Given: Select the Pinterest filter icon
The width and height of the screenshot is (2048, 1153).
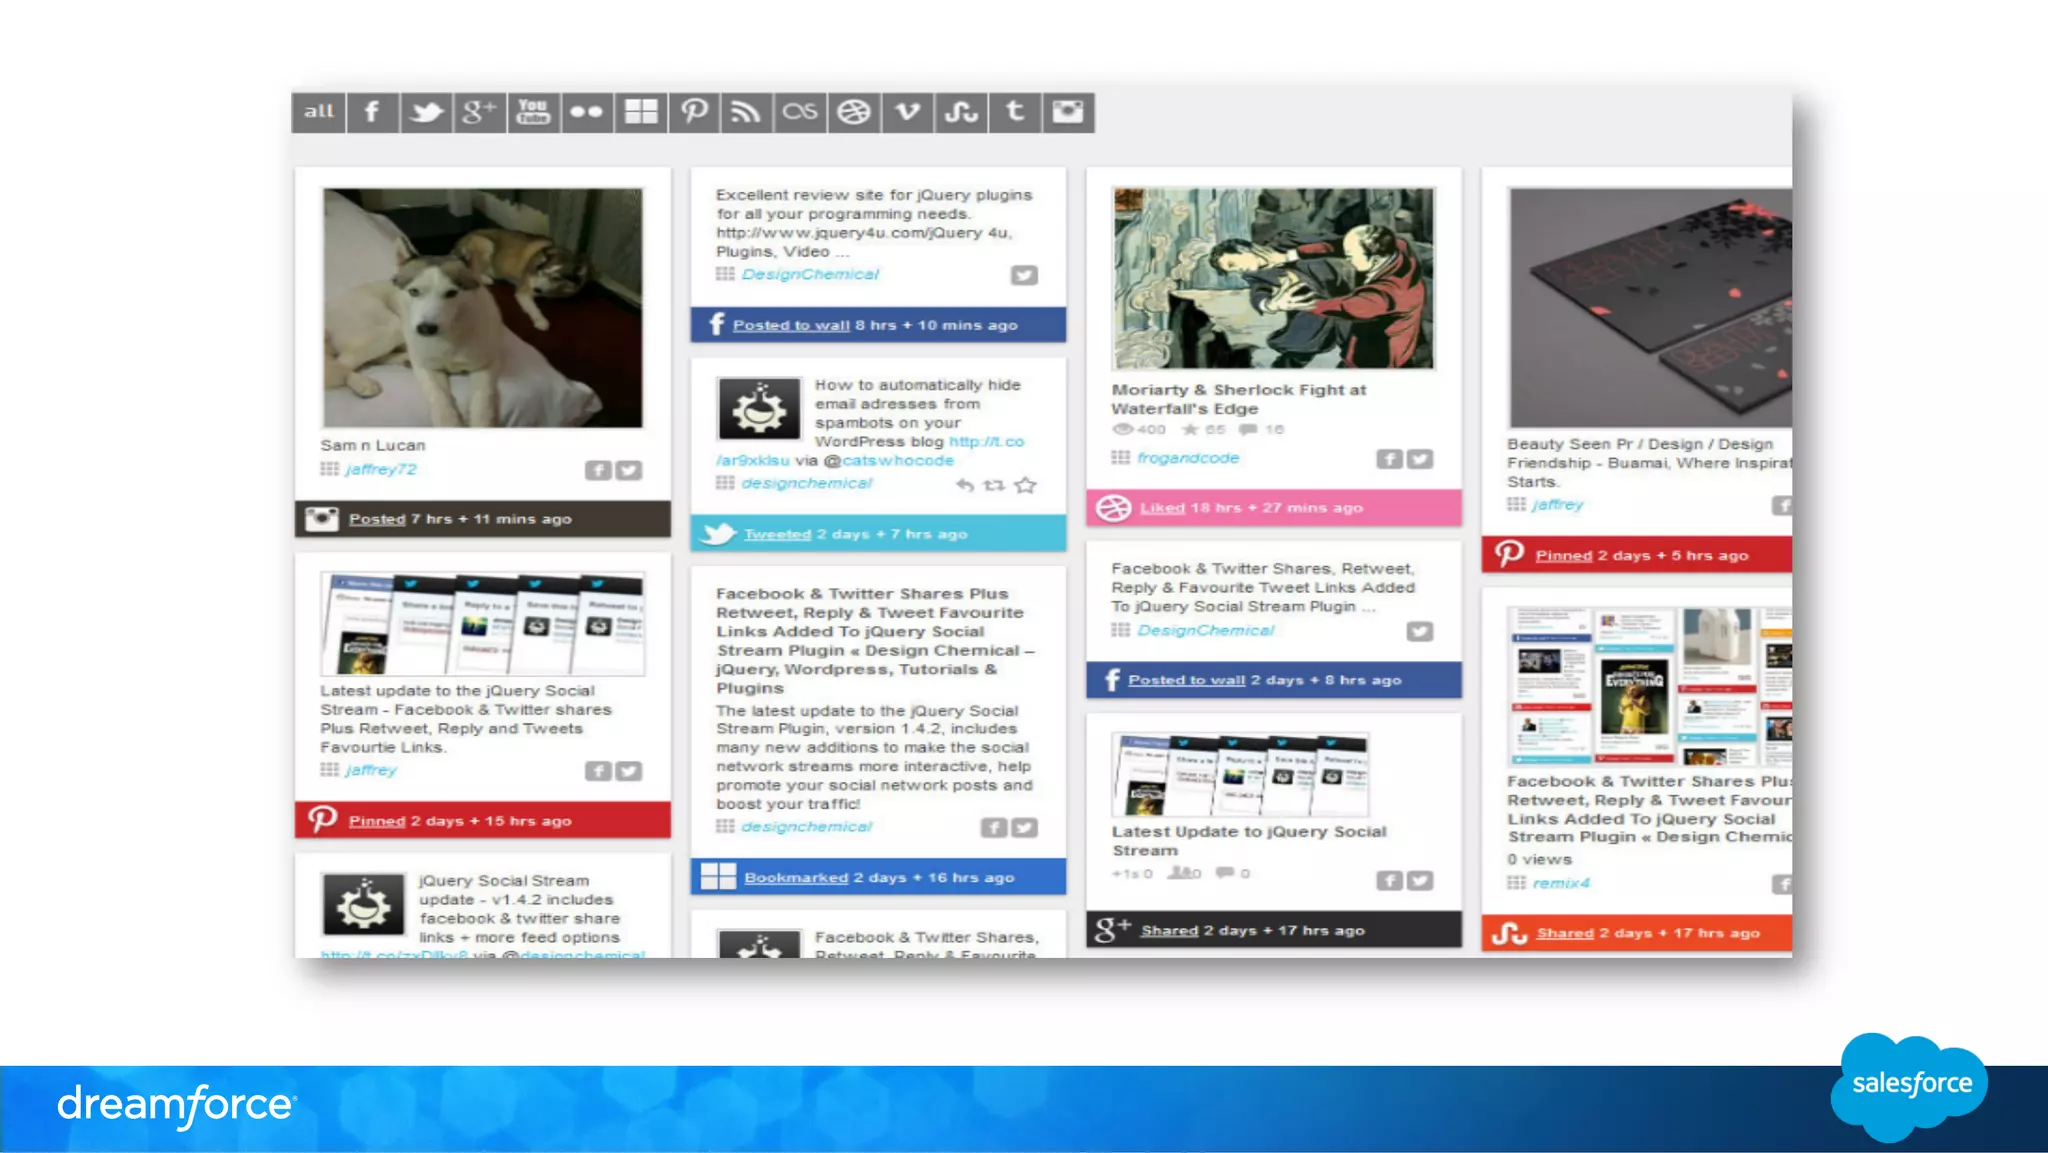Looking at the screenshot, I should (x=694, y=112).
